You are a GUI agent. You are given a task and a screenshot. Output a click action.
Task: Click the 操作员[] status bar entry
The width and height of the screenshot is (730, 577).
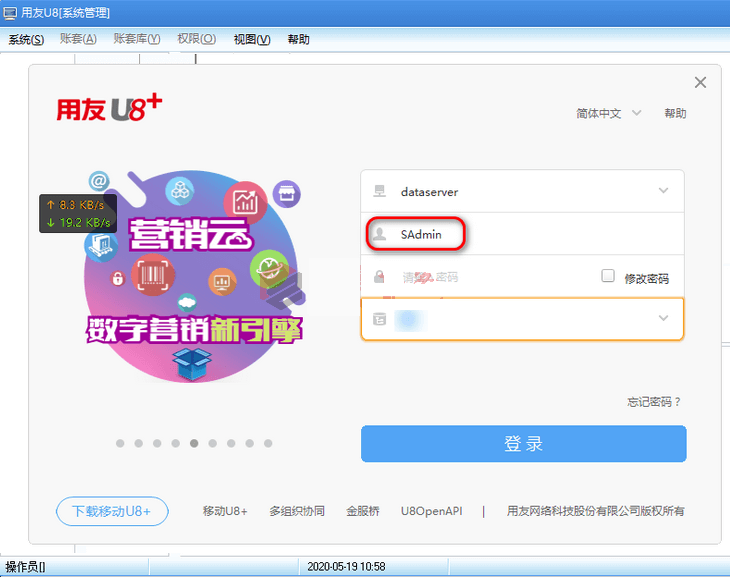(x=26, y=567)
